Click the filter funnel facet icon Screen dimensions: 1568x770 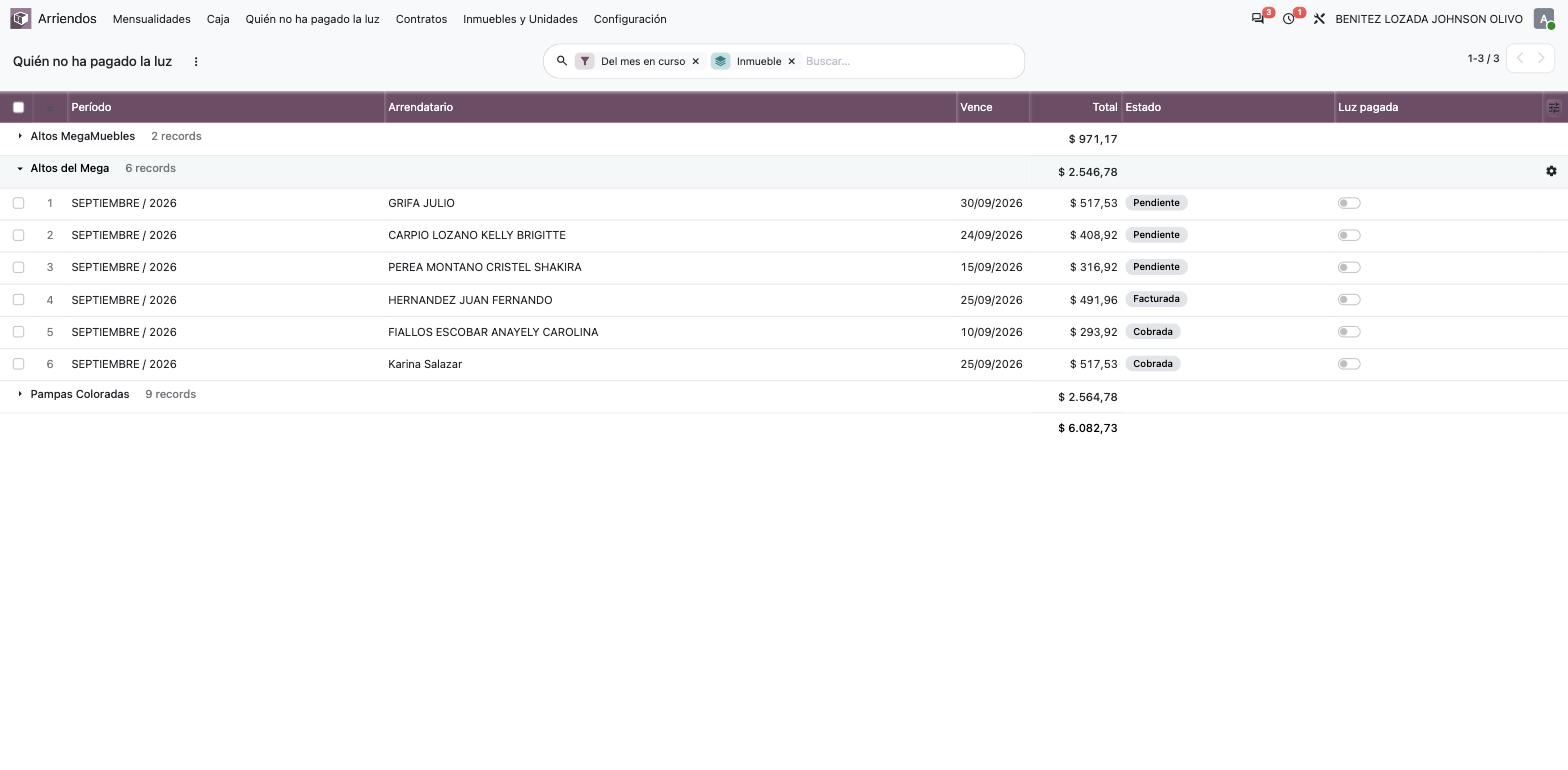click(585, 61)
